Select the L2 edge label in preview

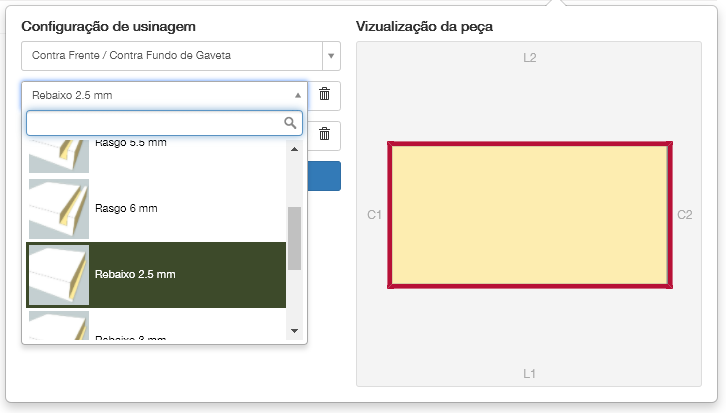click(530, 57)
